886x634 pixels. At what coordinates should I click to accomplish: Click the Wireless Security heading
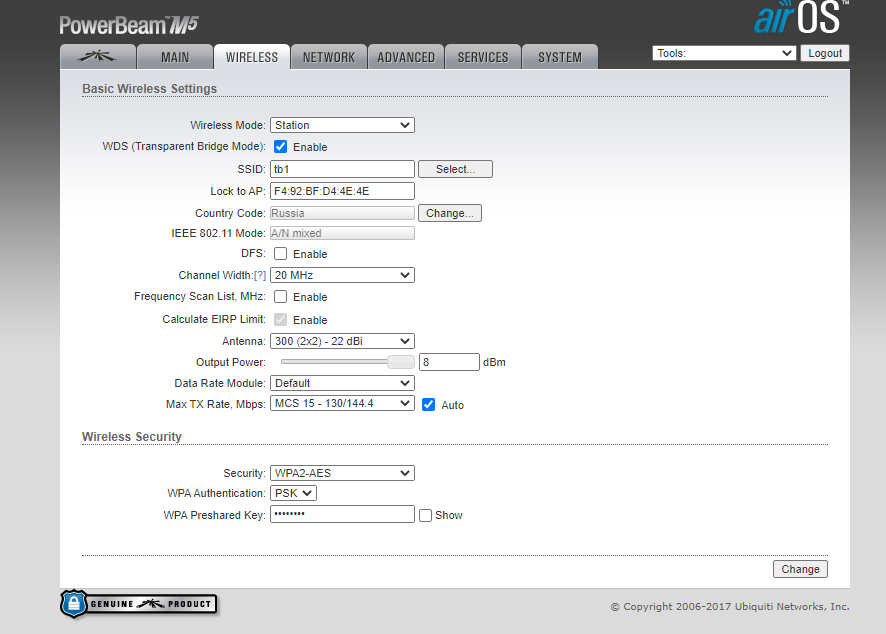point(132,437)
